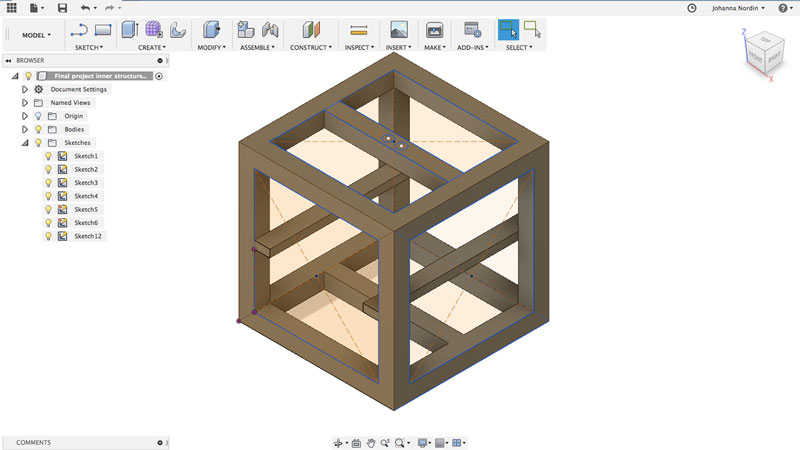Open the MAKE menu

pyautogui.click(x=435, y=47)
